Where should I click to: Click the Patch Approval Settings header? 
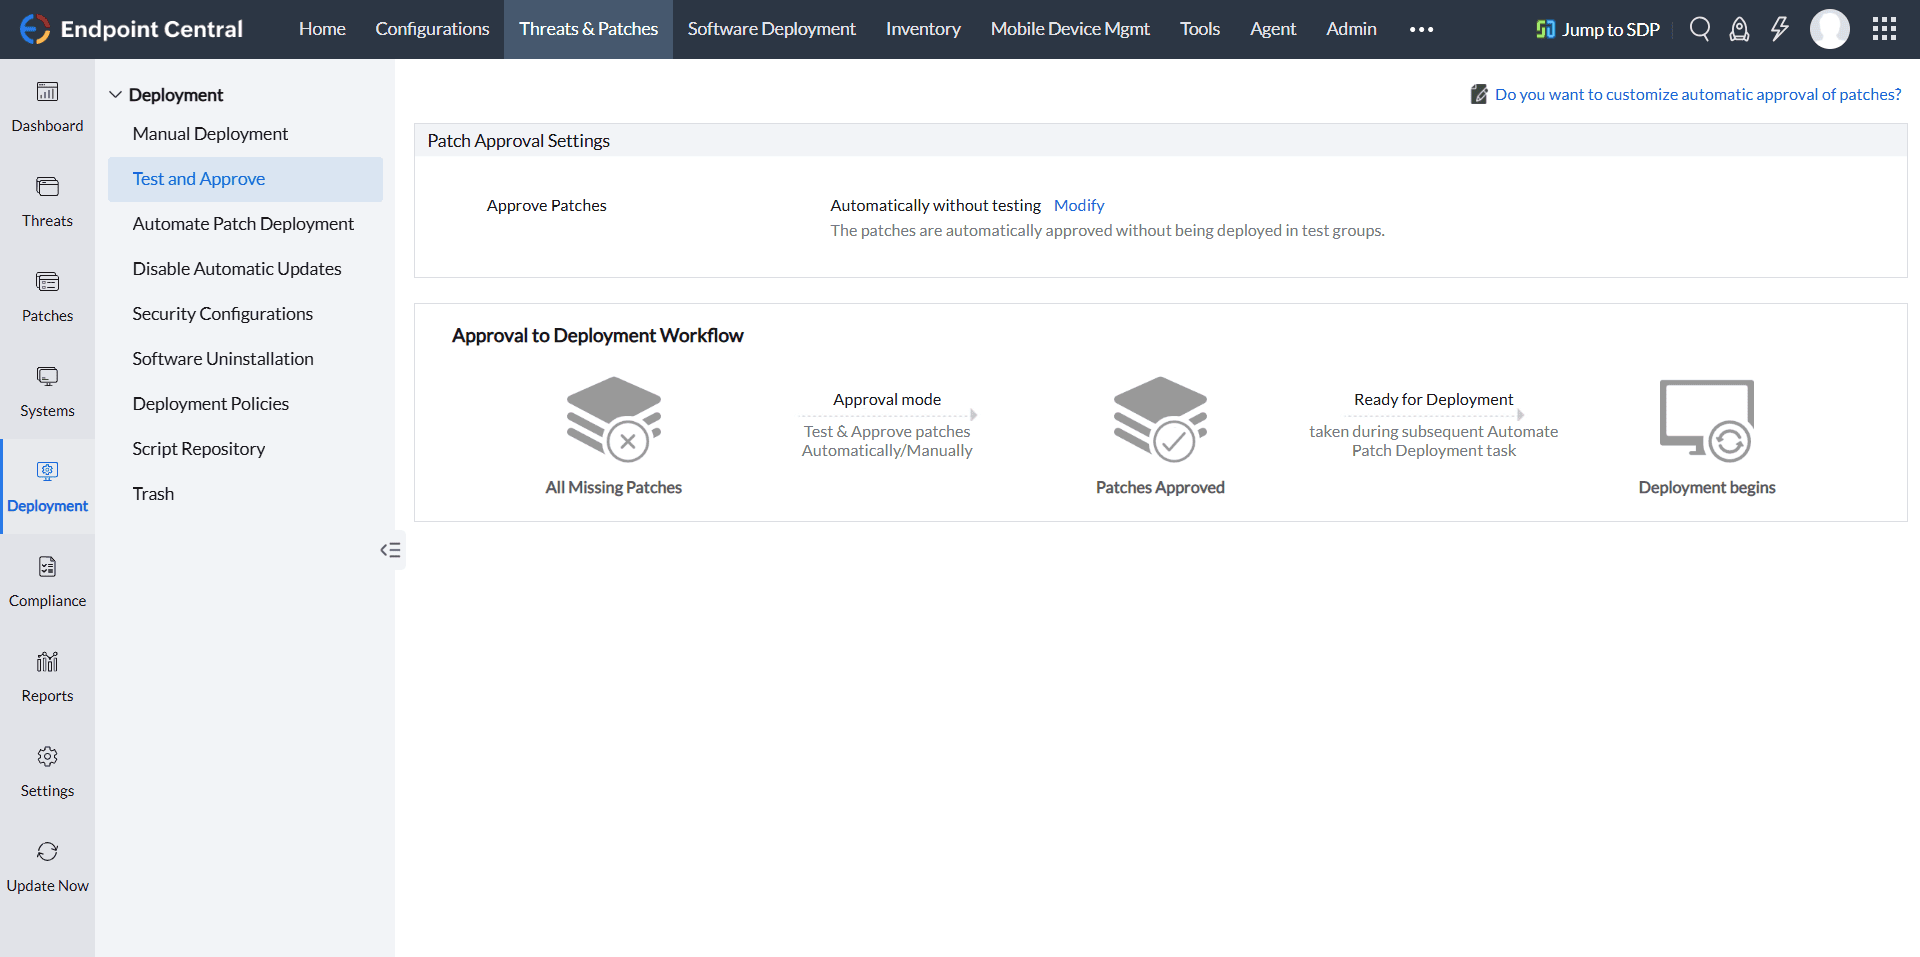[518, 141]
